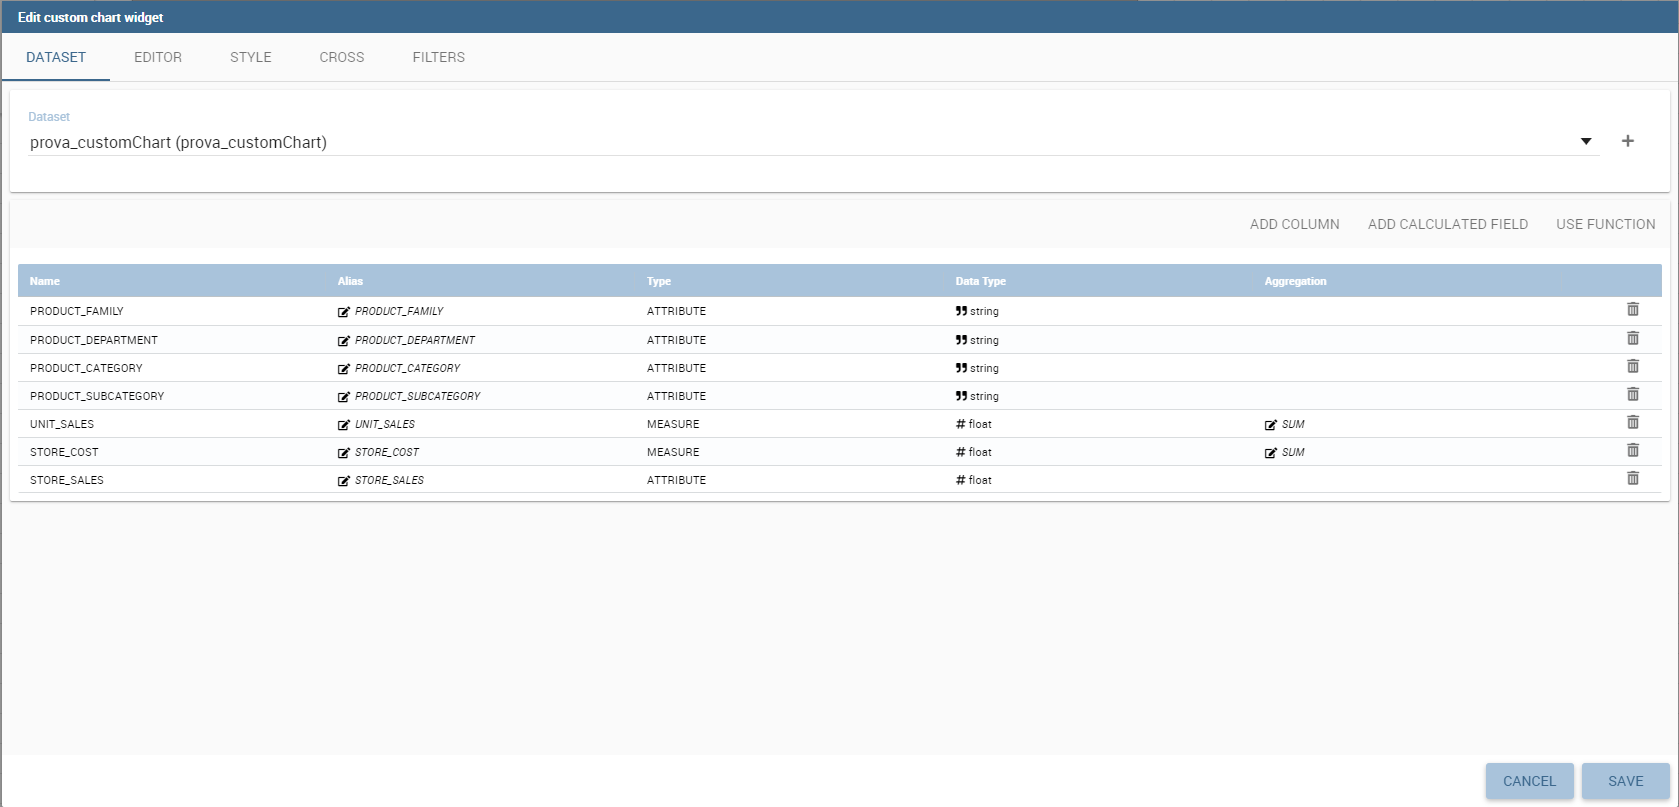Screen dimensions: 1679x807
Task: Click the Aggregation column header
Action: pos(1296,281)
